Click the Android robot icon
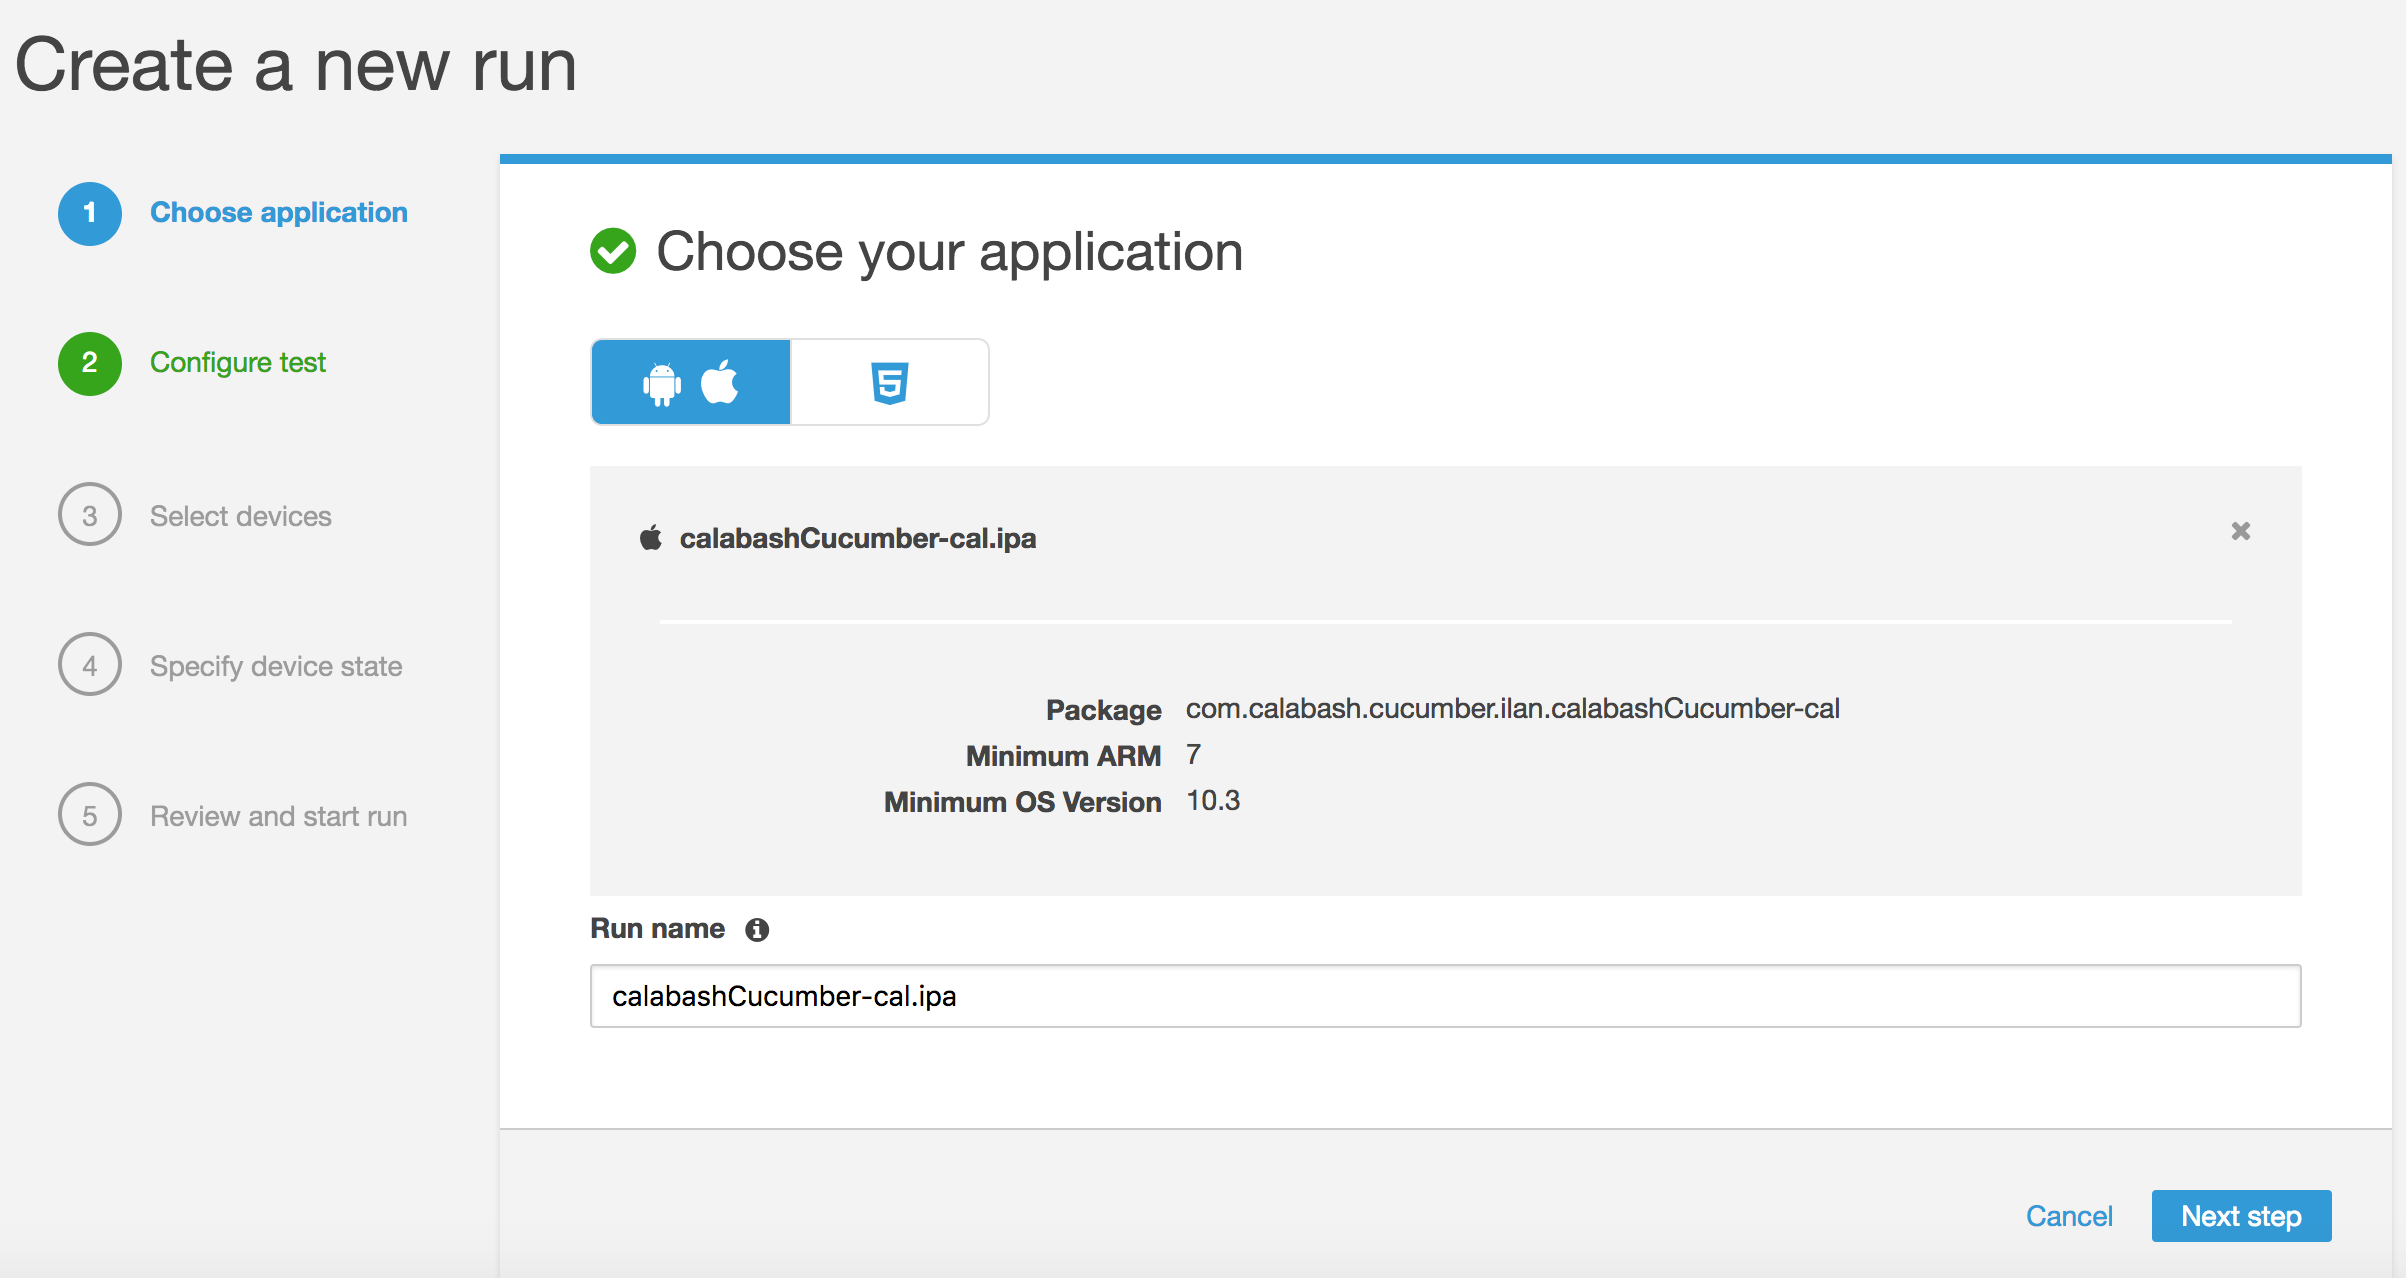This screenshot has height=1278, width=2406. [661, 384]
